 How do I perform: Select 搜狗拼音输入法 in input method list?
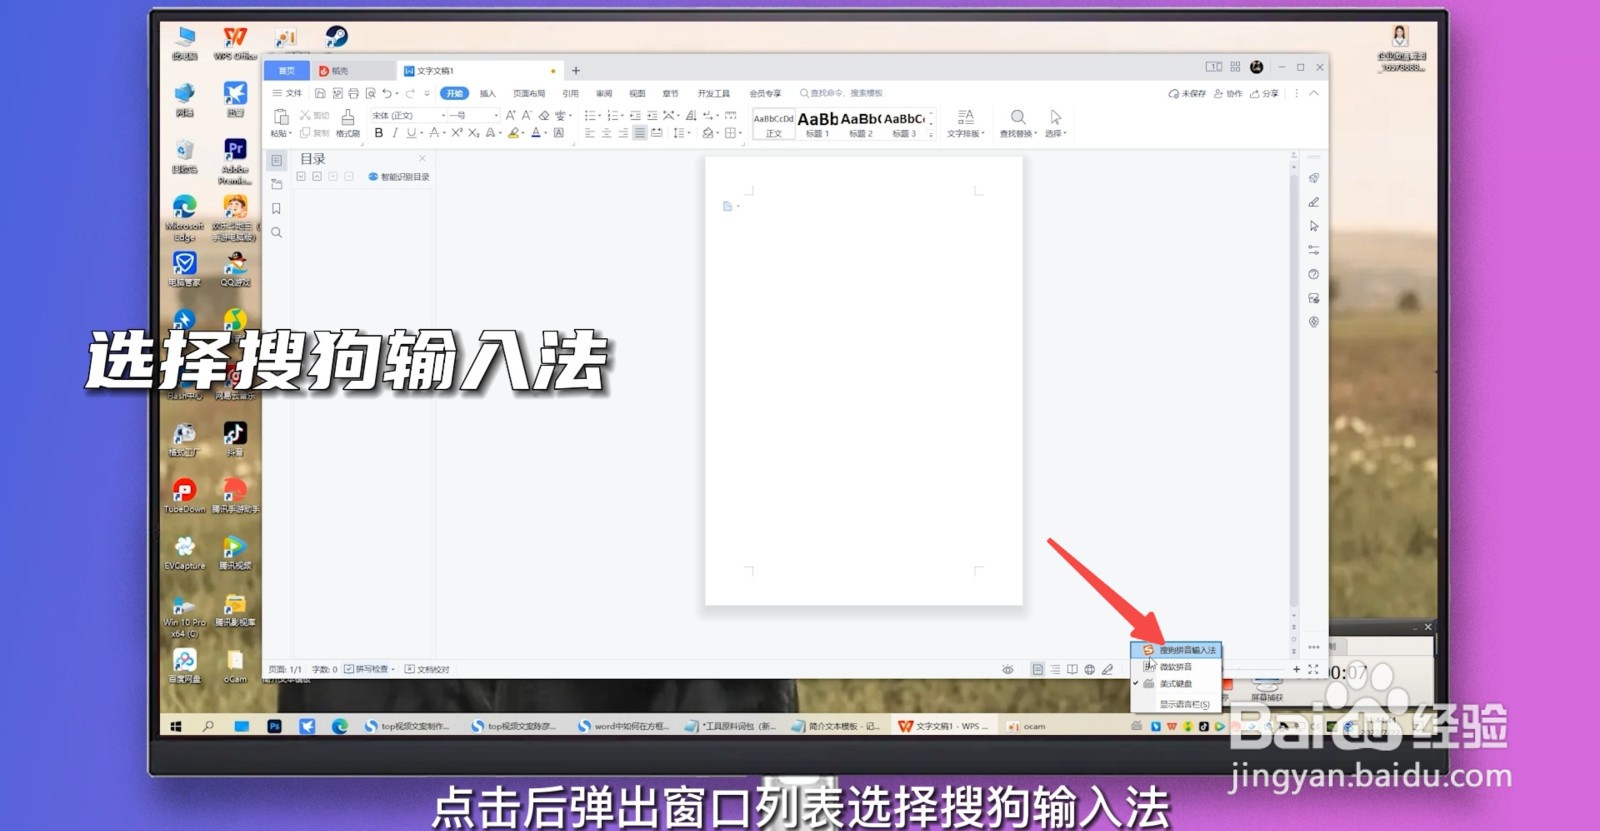[x=1177, y=650]
